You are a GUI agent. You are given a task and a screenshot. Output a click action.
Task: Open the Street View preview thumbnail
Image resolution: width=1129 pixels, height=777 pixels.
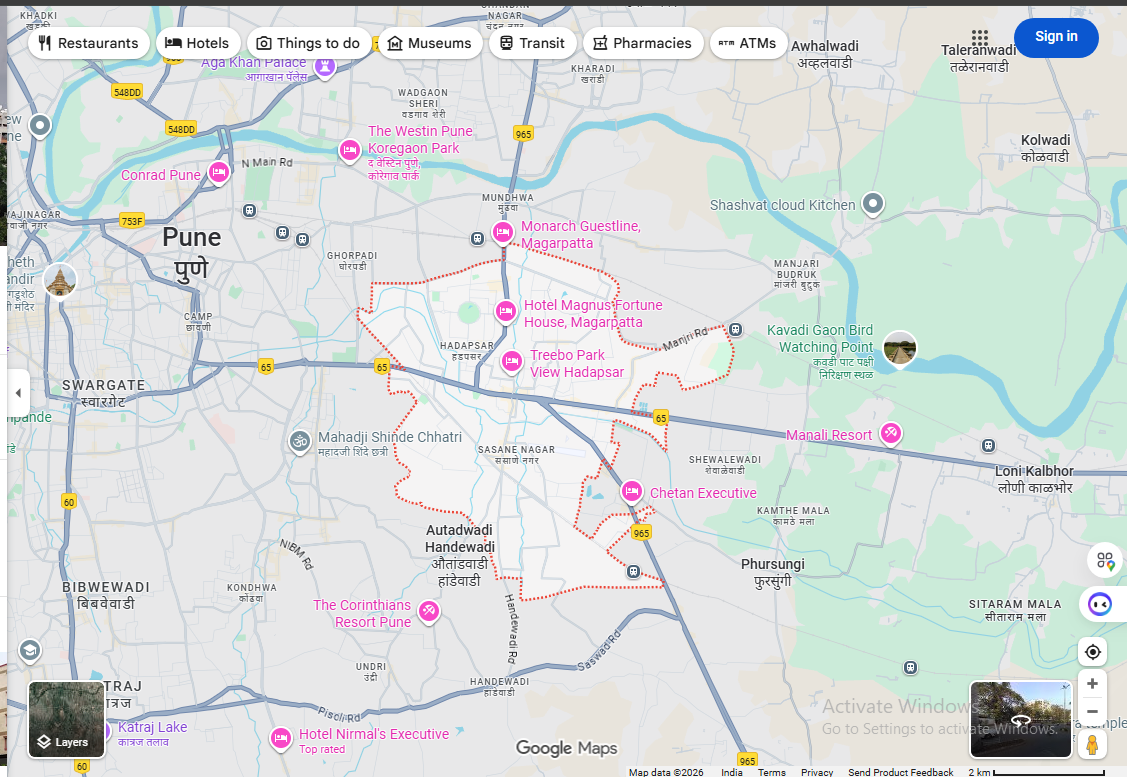(x=1020, y=719)
